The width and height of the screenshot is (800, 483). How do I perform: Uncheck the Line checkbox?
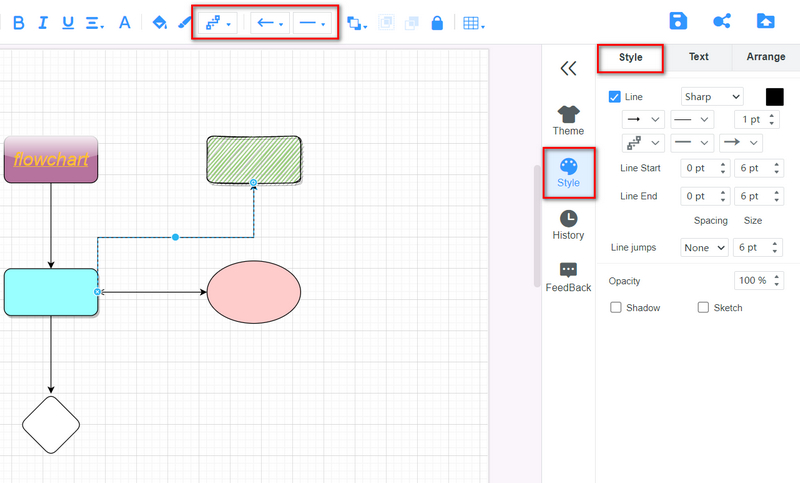615,97
